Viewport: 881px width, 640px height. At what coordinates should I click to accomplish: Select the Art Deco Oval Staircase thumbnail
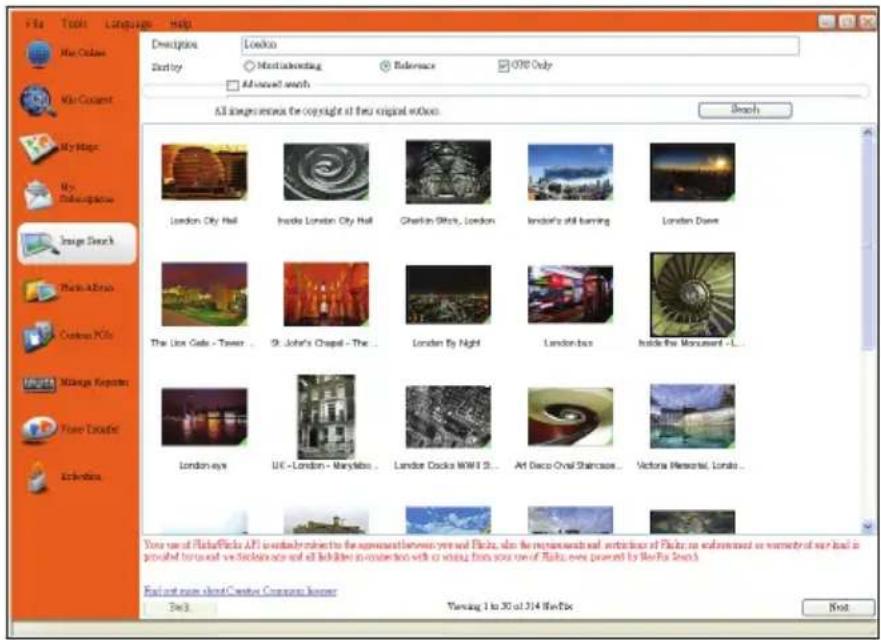coord(570,417)
